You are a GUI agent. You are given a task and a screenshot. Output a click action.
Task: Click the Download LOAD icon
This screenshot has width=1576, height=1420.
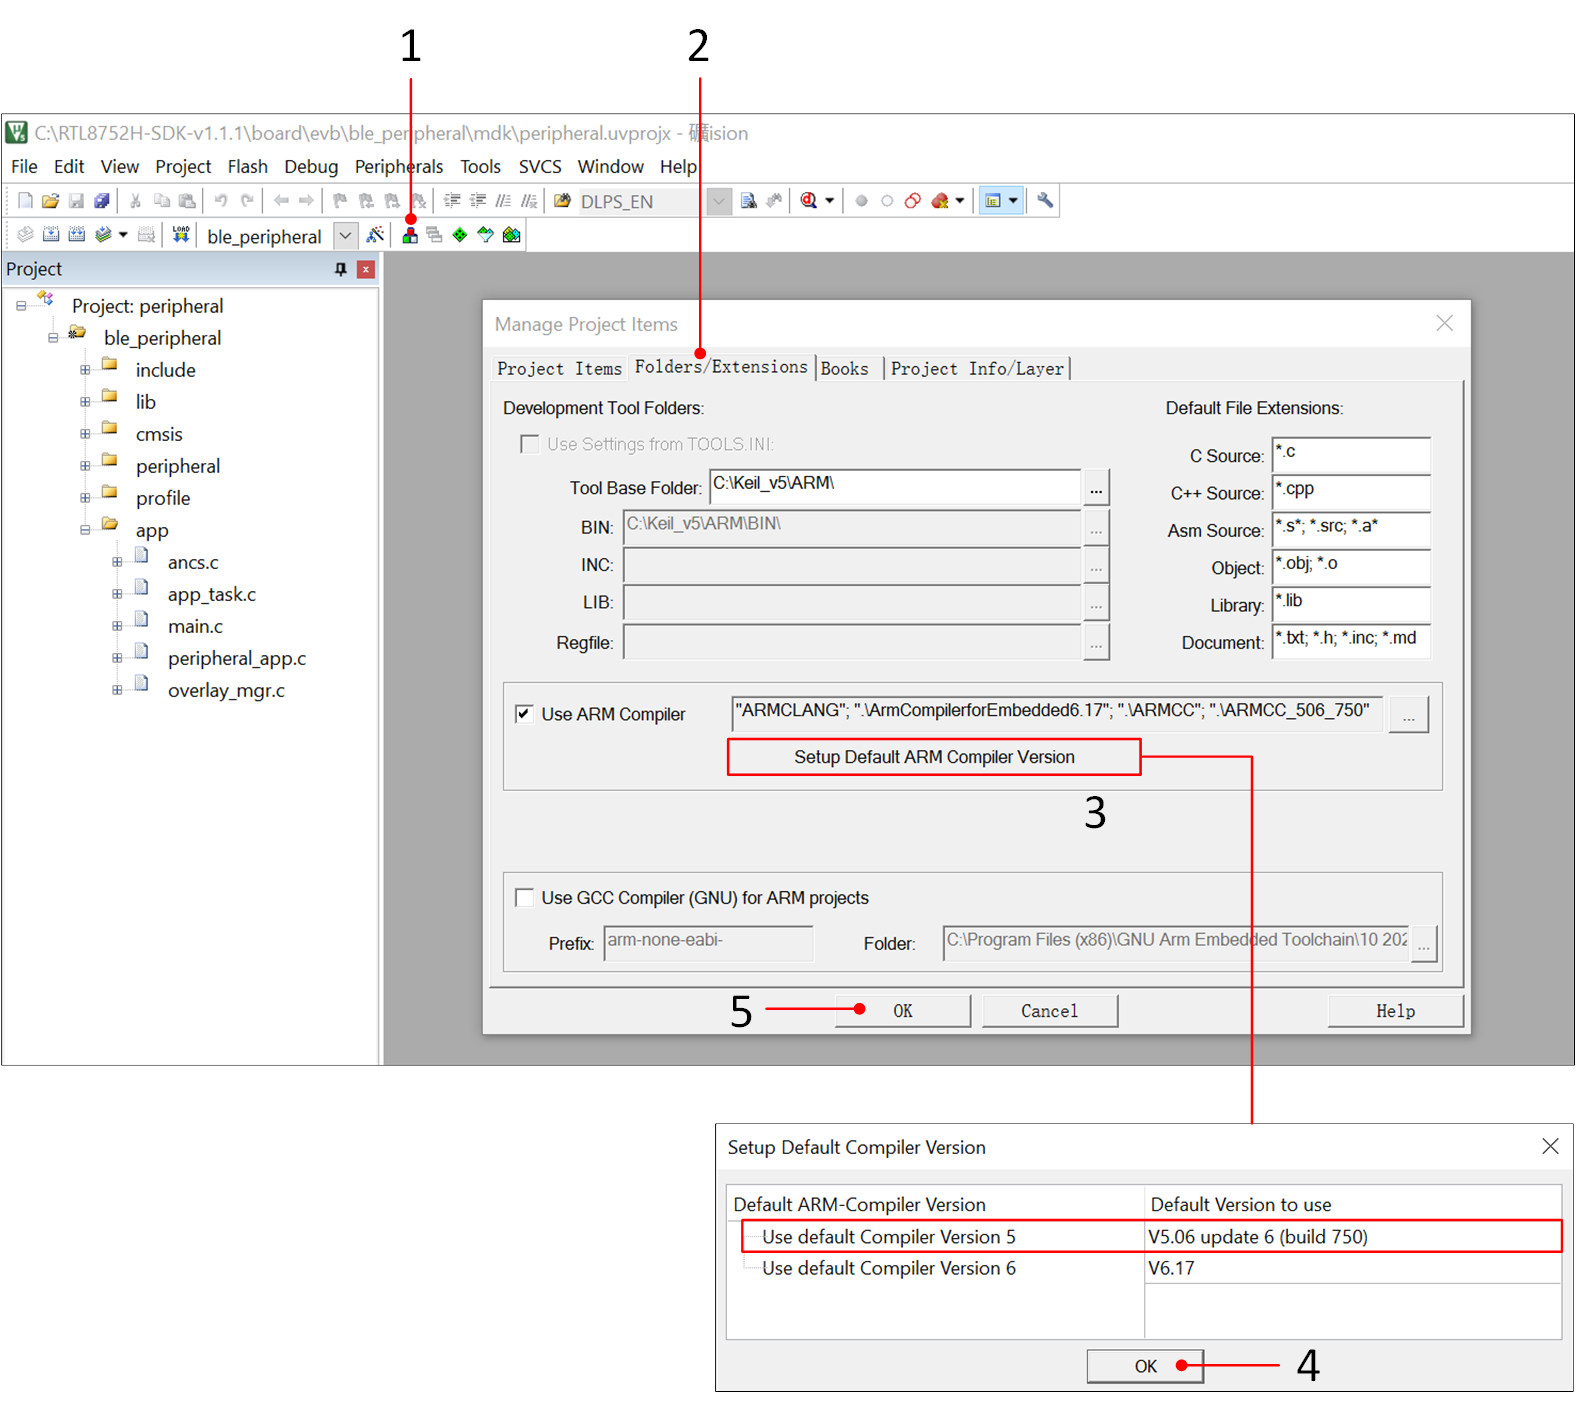click(x=181, y=235)
